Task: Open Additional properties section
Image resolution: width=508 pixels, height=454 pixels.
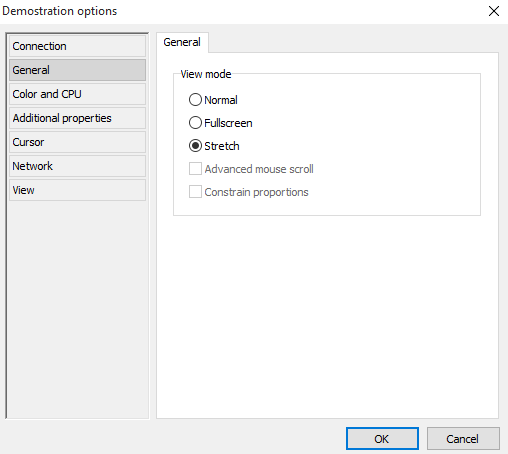Action: [x=77, y=118]
